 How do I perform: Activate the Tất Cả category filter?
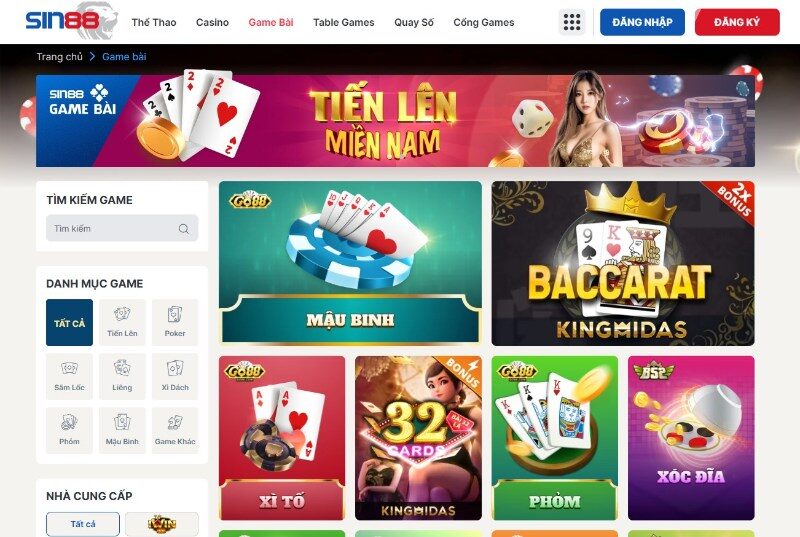pos(69,322)
